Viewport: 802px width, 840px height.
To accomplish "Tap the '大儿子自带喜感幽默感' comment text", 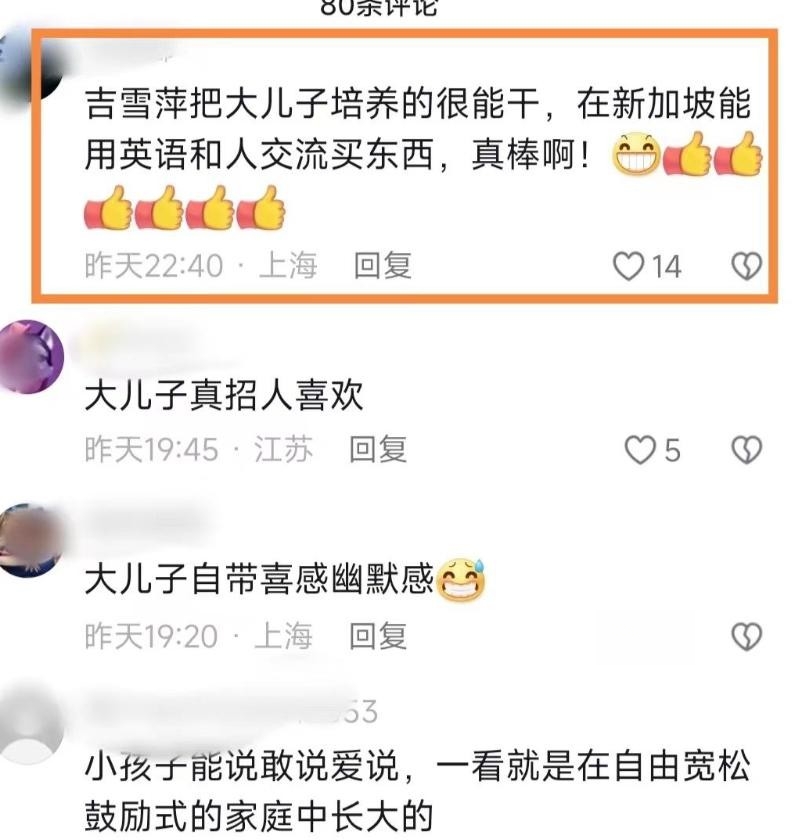I will 285,580.
